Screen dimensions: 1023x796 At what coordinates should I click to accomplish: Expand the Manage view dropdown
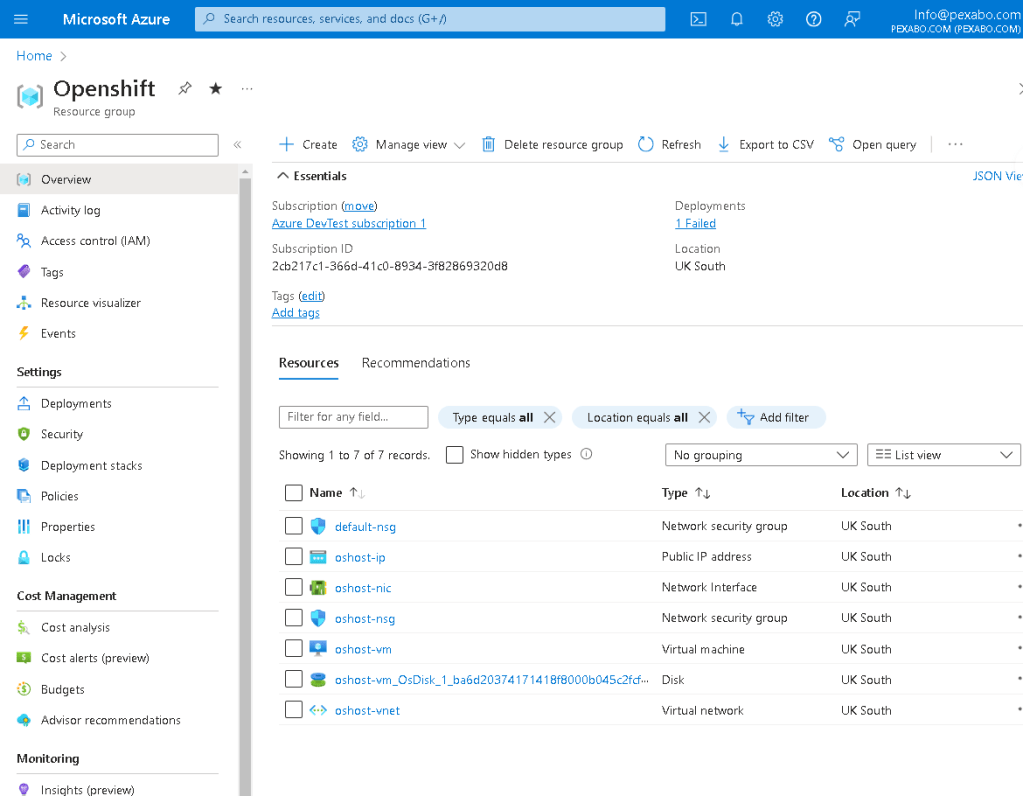(408, 145)
